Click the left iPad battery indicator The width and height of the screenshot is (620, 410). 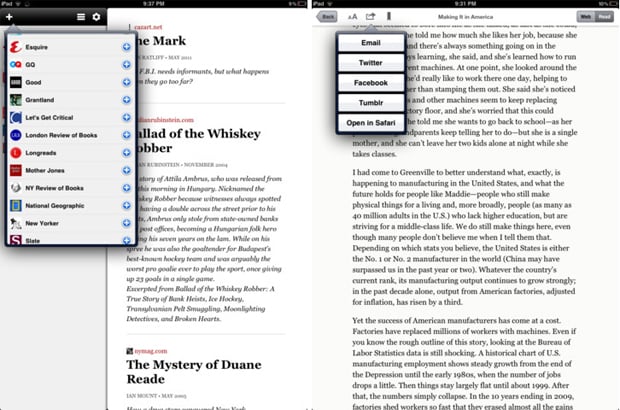point(302,4)
